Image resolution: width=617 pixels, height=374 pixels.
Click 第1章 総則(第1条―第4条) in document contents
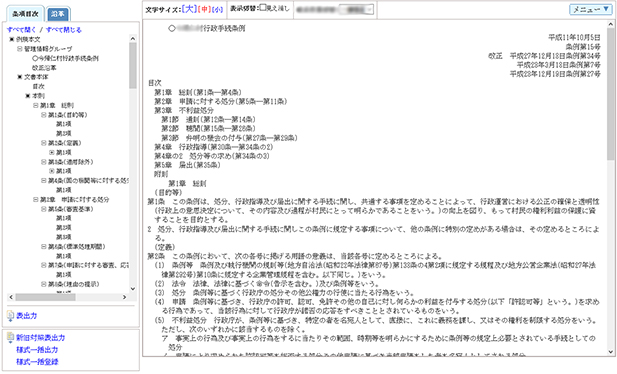pos(198,93)
